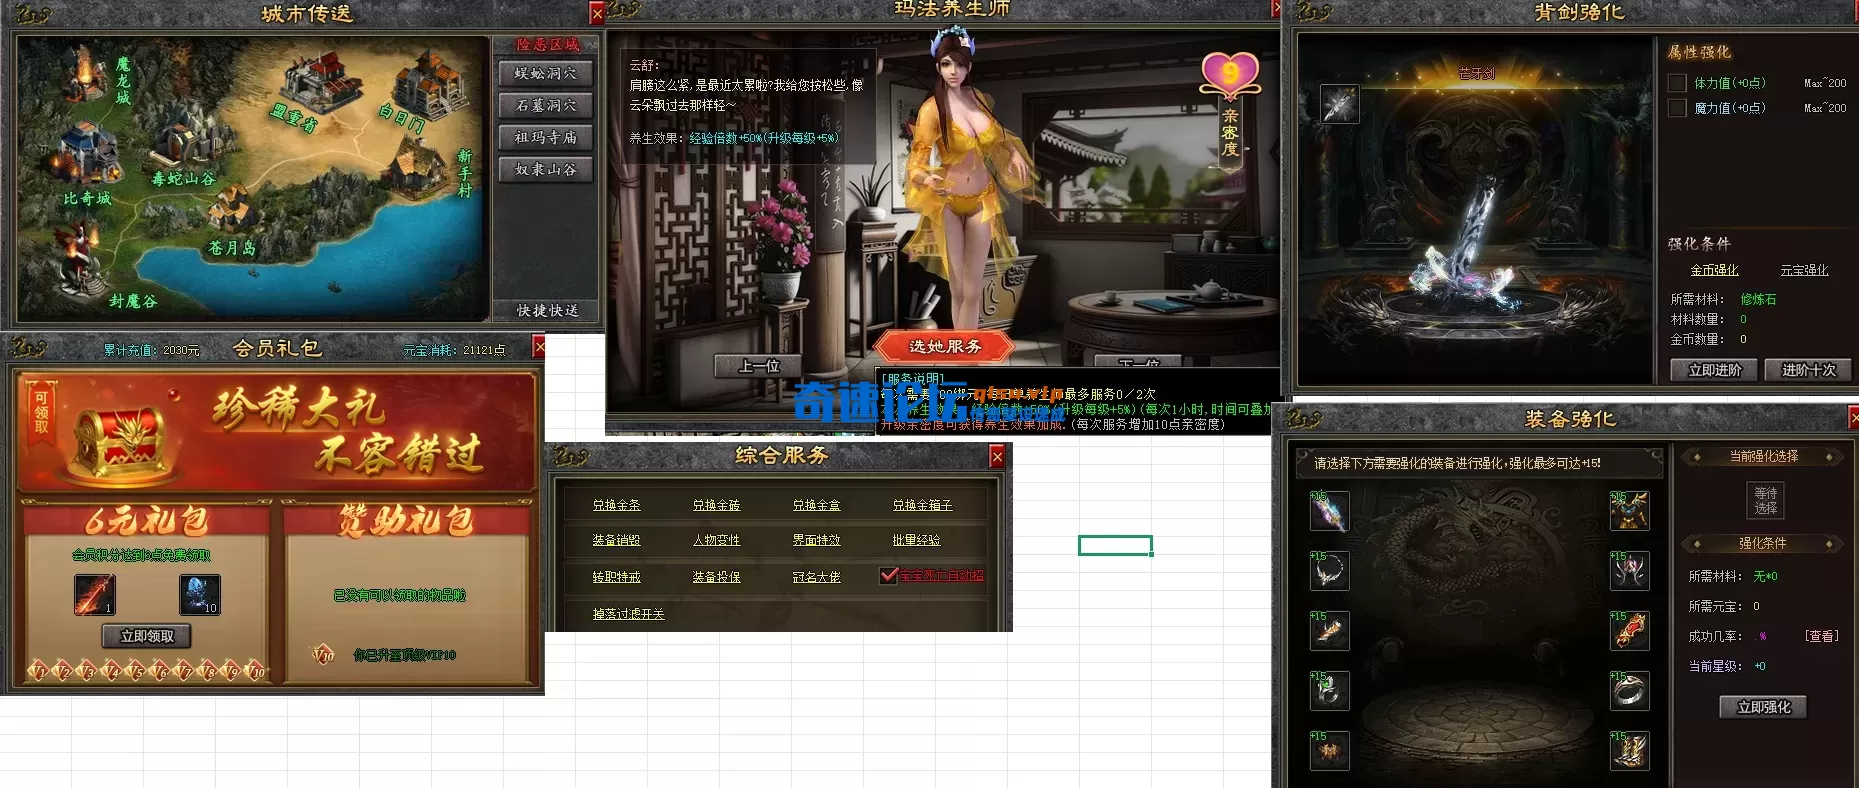This screenshot has height=788, width=1859.
Task: Select the belt slot at bottom left
Action: [x=1330, y=751]
